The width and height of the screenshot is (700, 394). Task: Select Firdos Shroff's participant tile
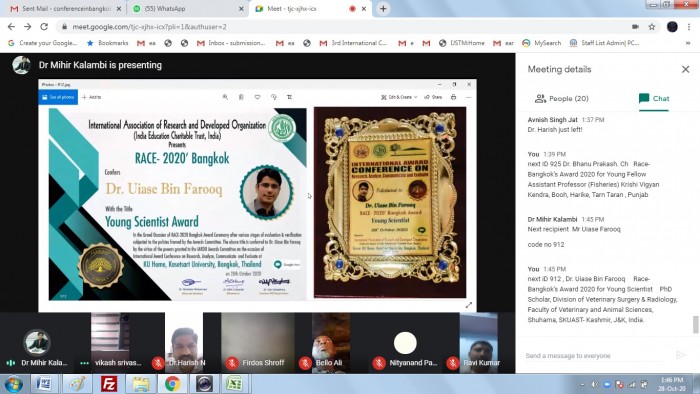(258, 343)
